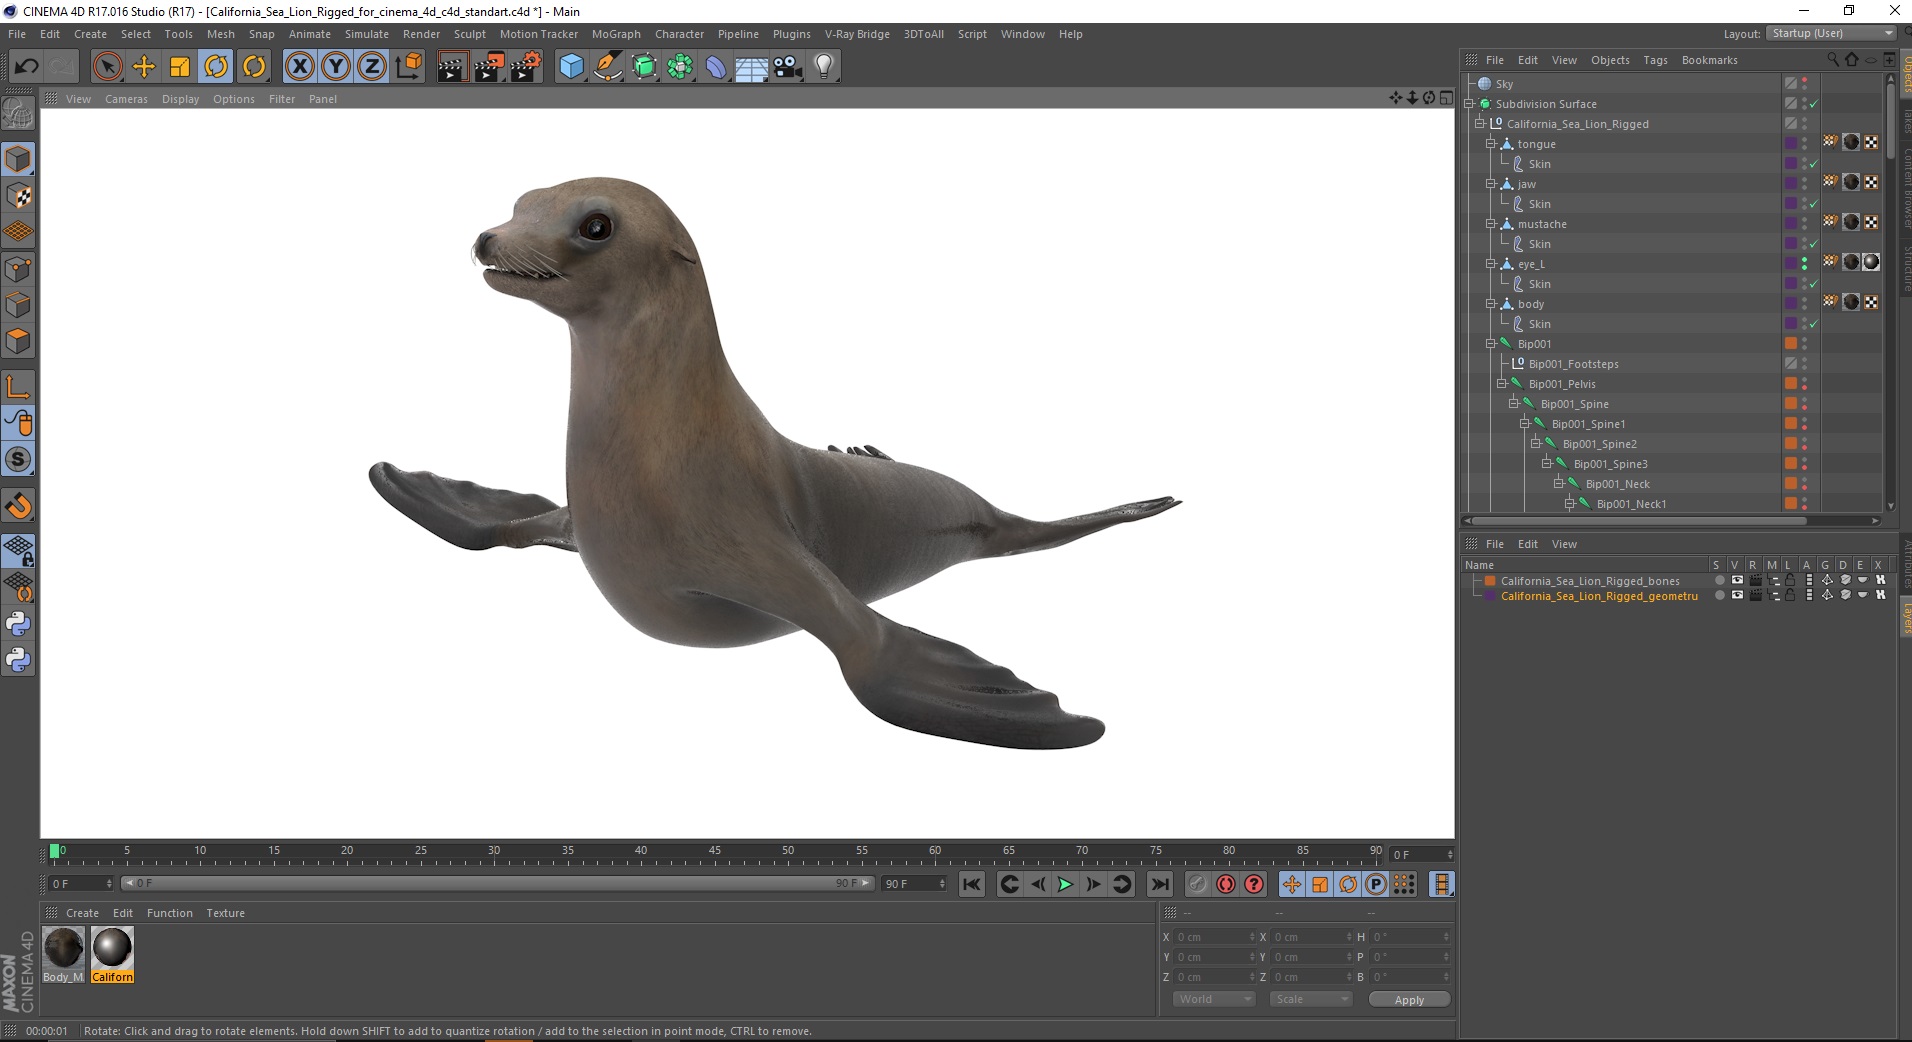
Task: Render the active view
Action: (x=452, y=67)
